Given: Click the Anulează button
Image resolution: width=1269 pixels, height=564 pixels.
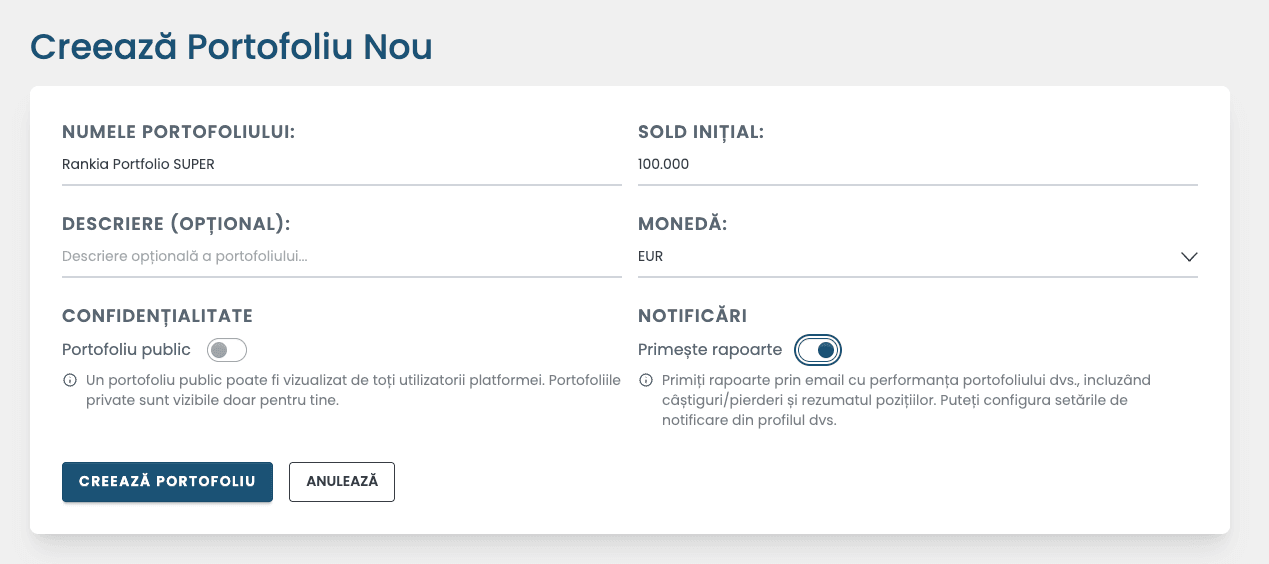Looking at the screenshot, I should 342,481.
